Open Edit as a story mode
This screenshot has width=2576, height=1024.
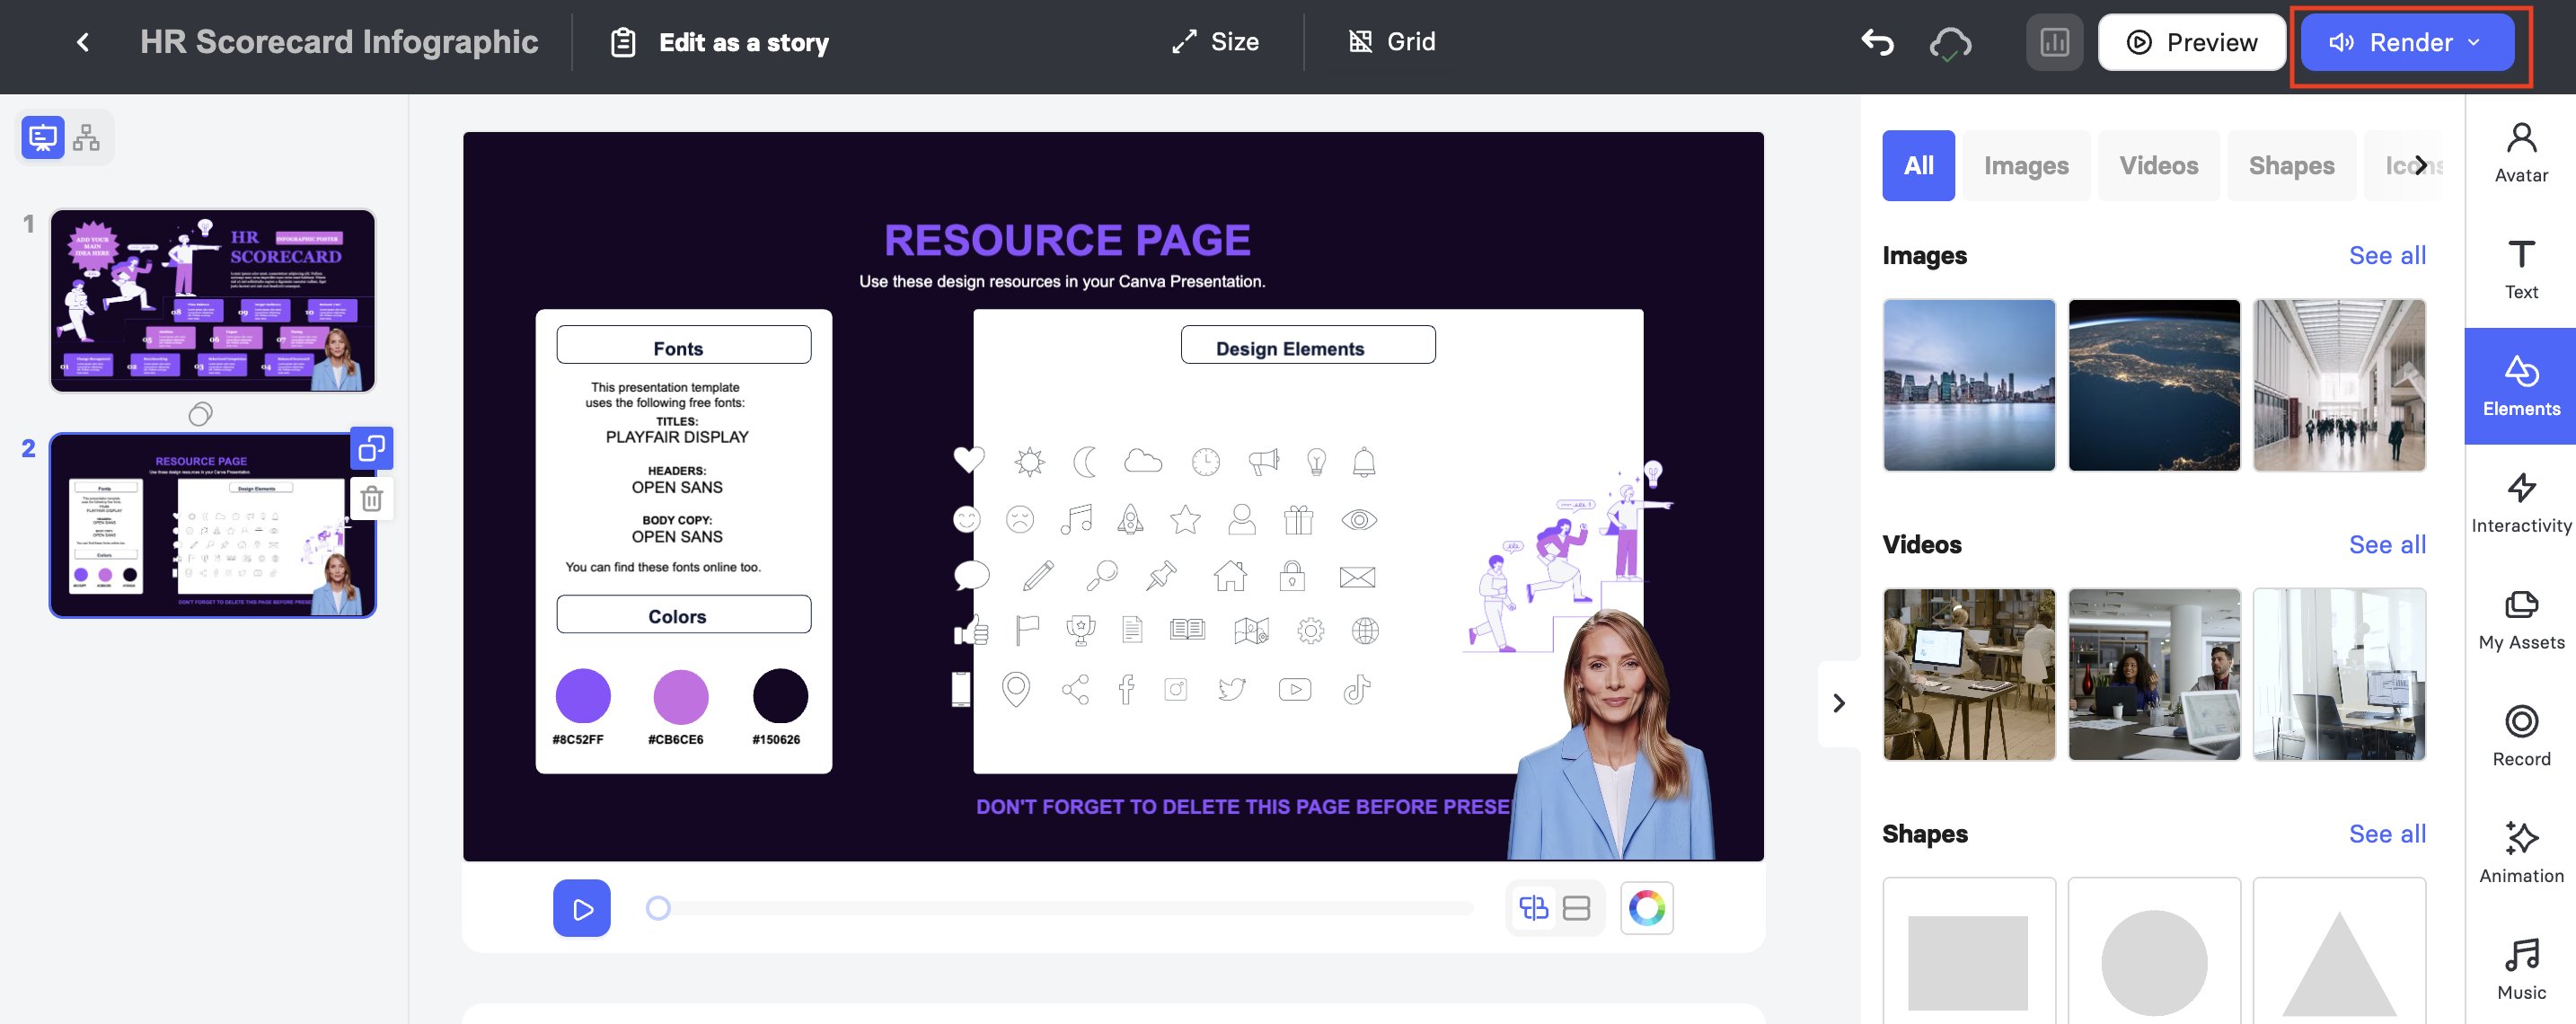[719, 42]
